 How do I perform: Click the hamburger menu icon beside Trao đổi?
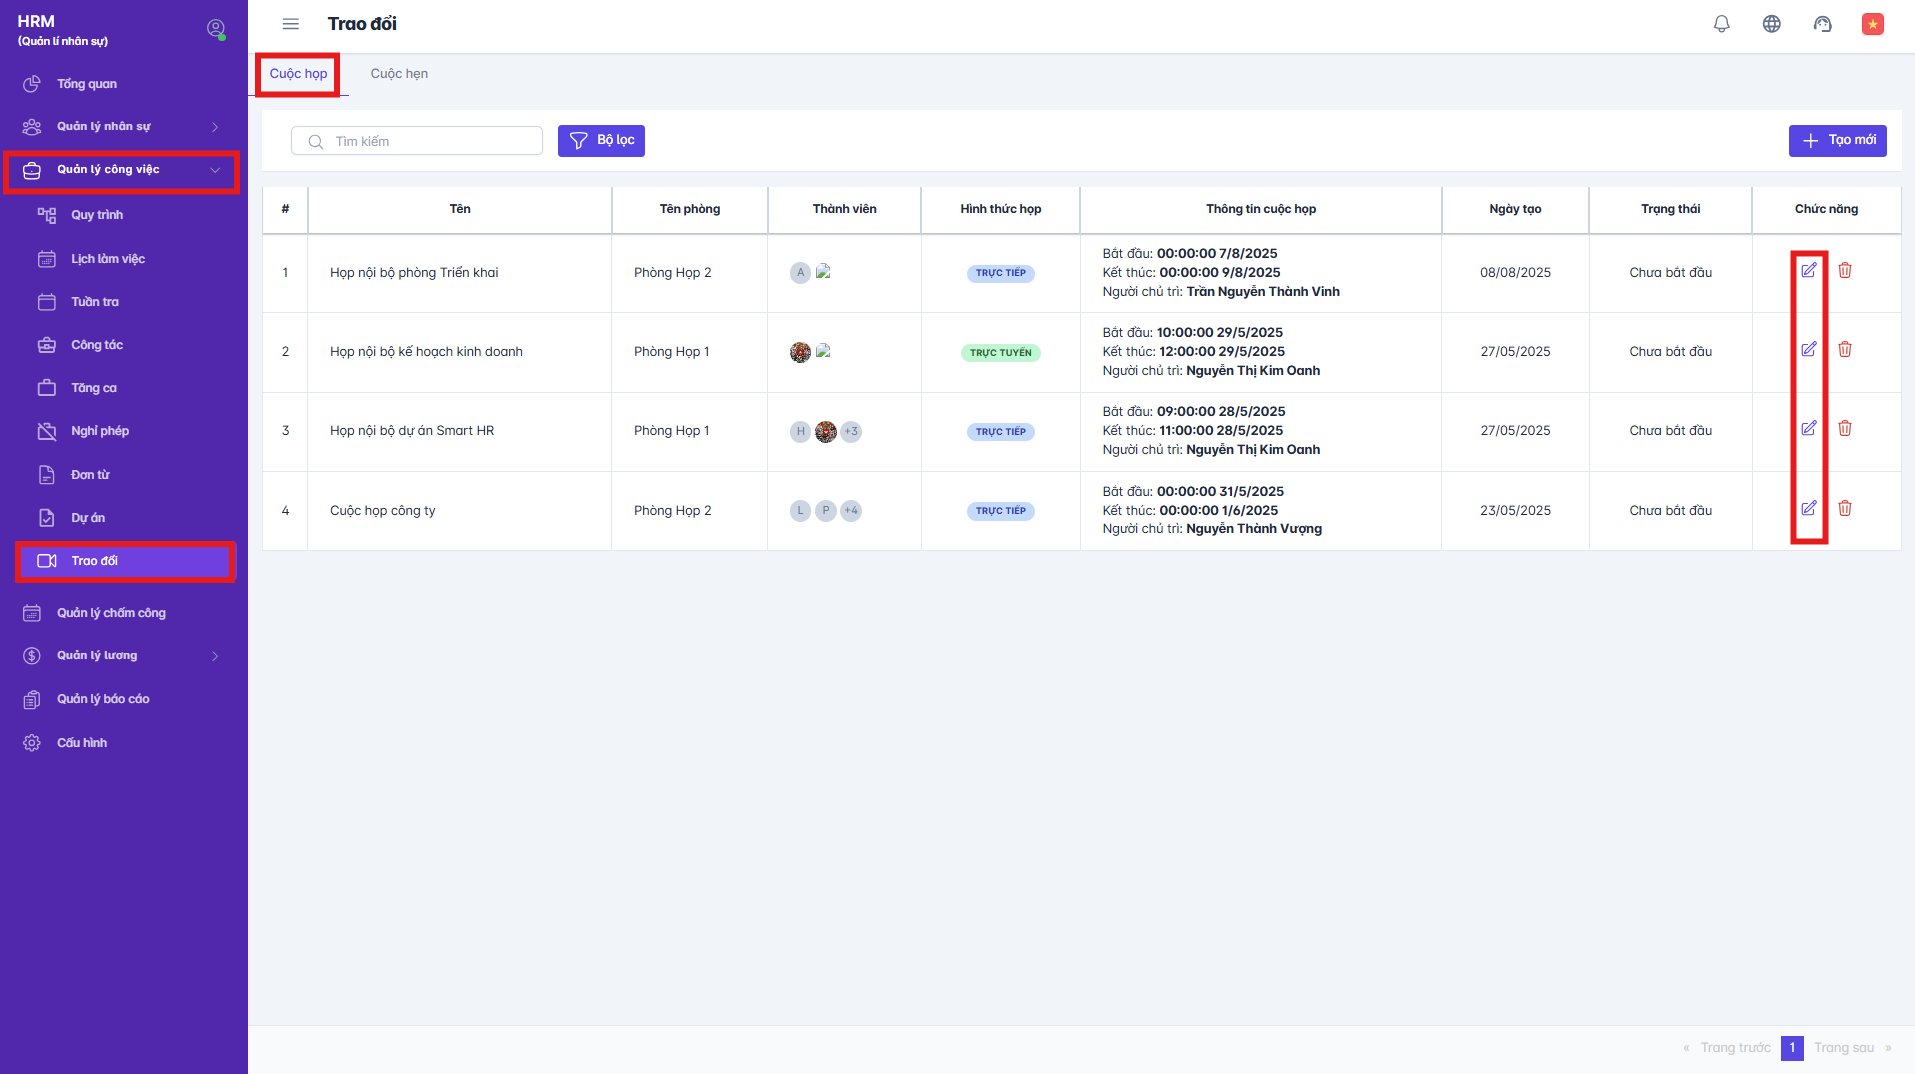[291, 23]
